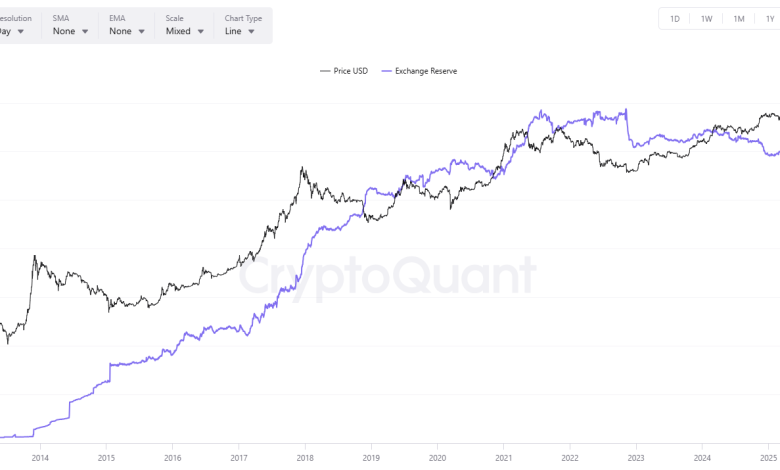Viewport: 780px width, 470px height.
Task: Click the purple Exchange Reserve legend marker
Action: point(388,71)
